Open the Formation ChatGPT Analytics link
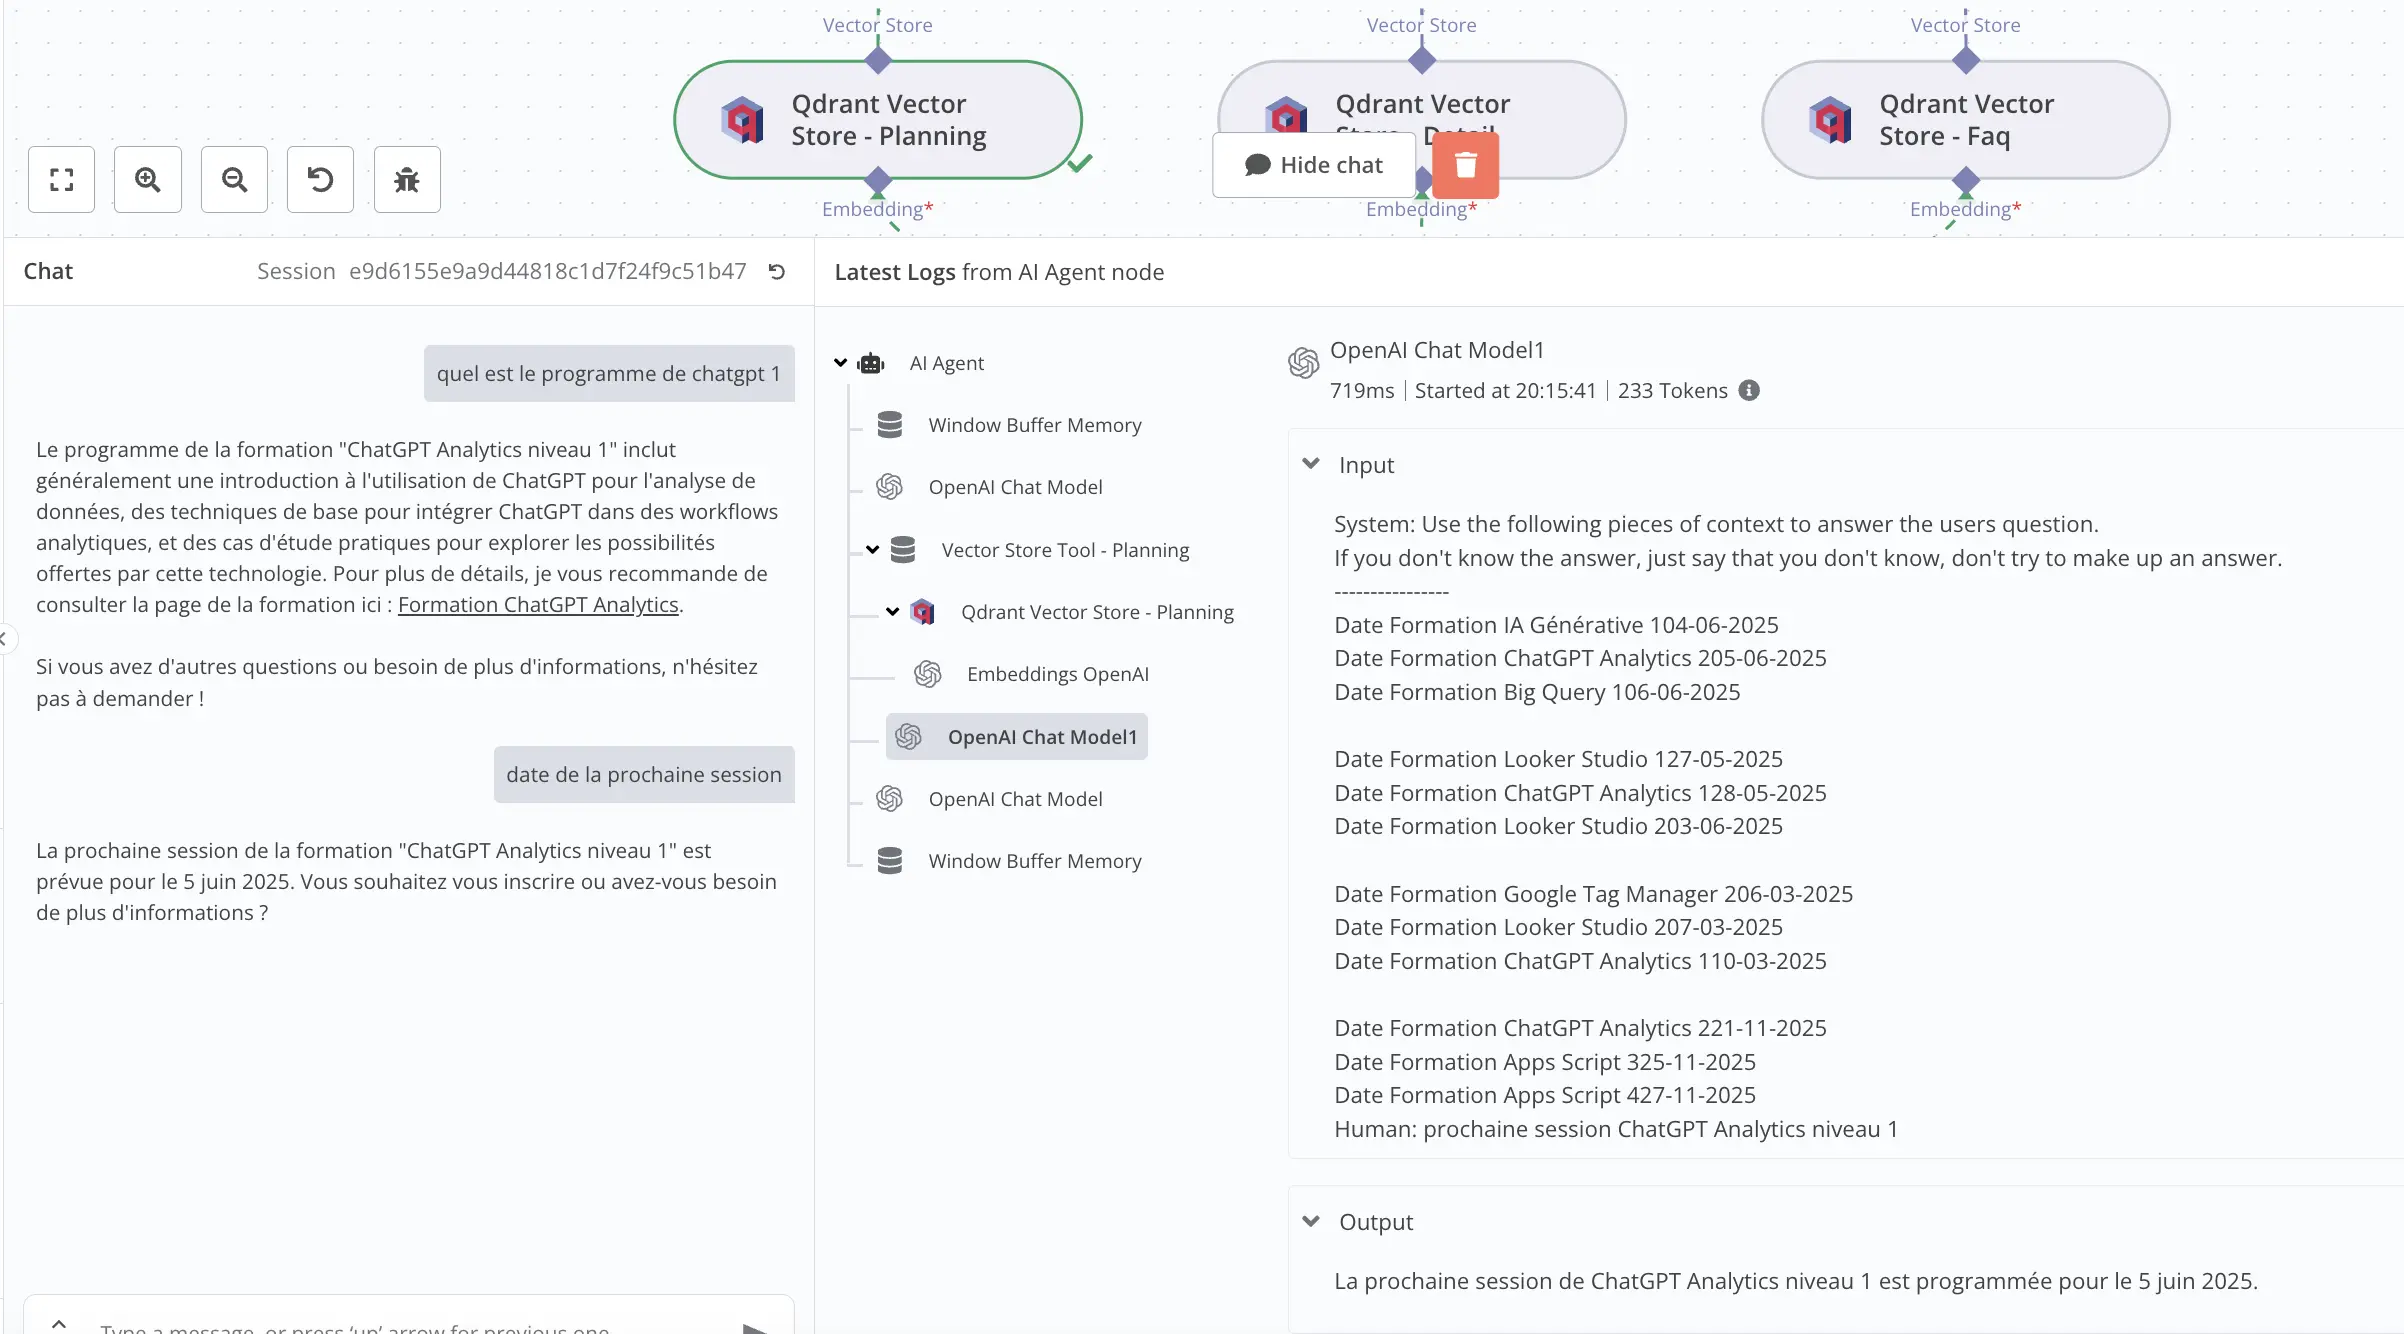Image resolution: width=2404 pixels, height=1334 pixels. (x=538, y=605)
